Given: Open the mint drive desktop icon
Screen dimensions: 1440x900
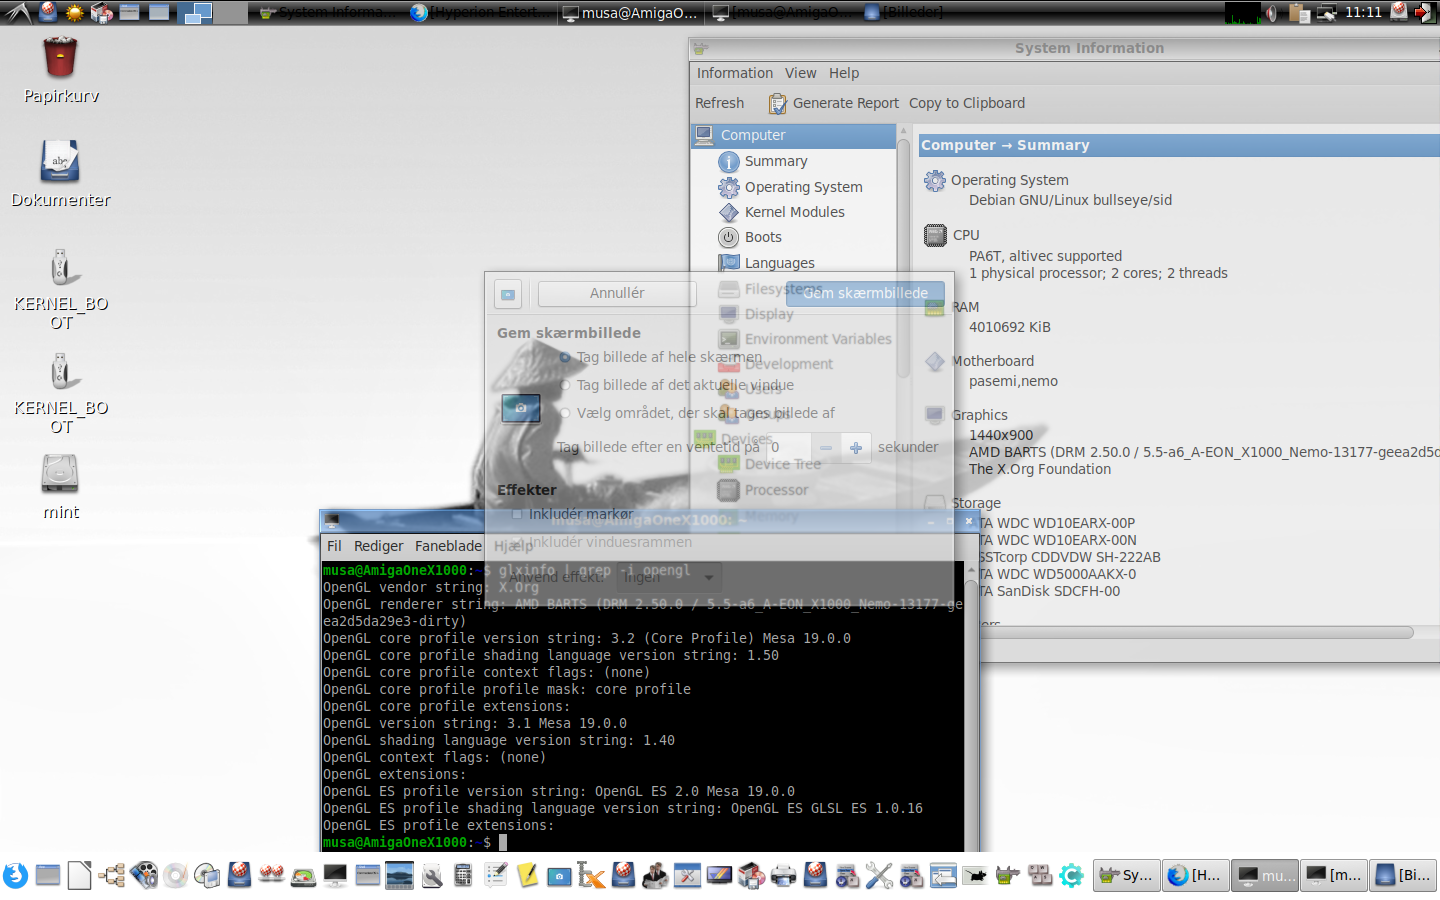Looking at the screenshot, I should (60, 475).
